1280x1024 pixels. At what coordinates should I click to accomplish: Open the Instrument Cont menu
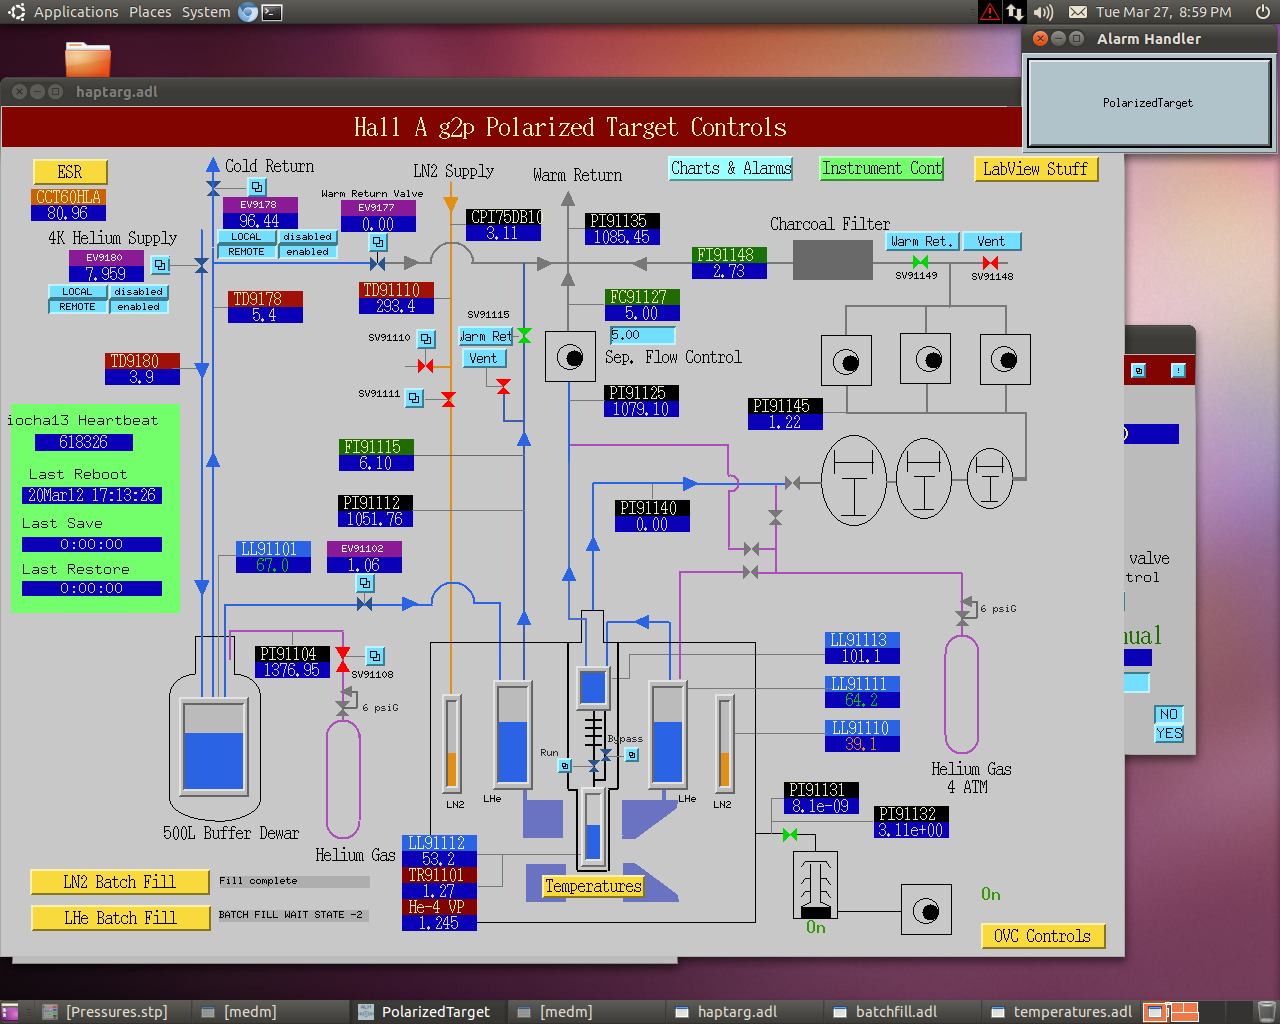[x=882, y=169]
